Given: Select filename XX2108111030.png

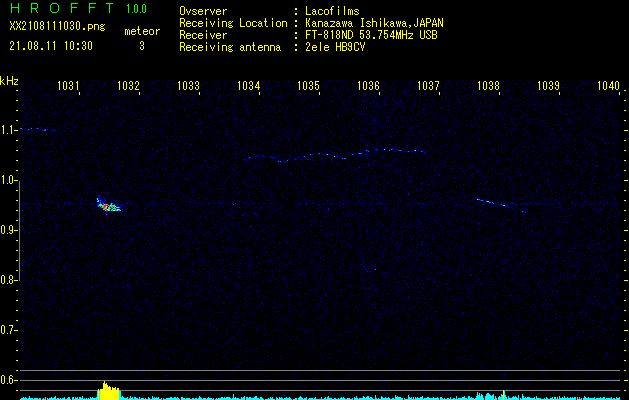Looking at the screenshot, I should tap(57, 27).
